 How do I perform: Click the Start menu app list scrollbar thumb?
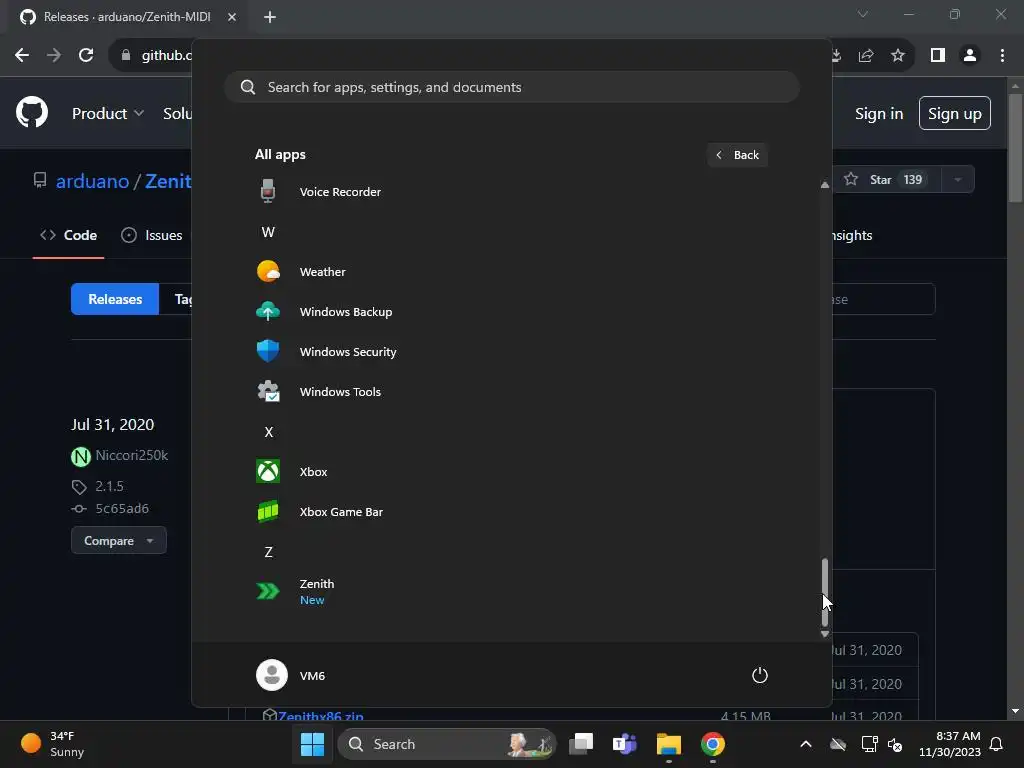pos(825,592)
